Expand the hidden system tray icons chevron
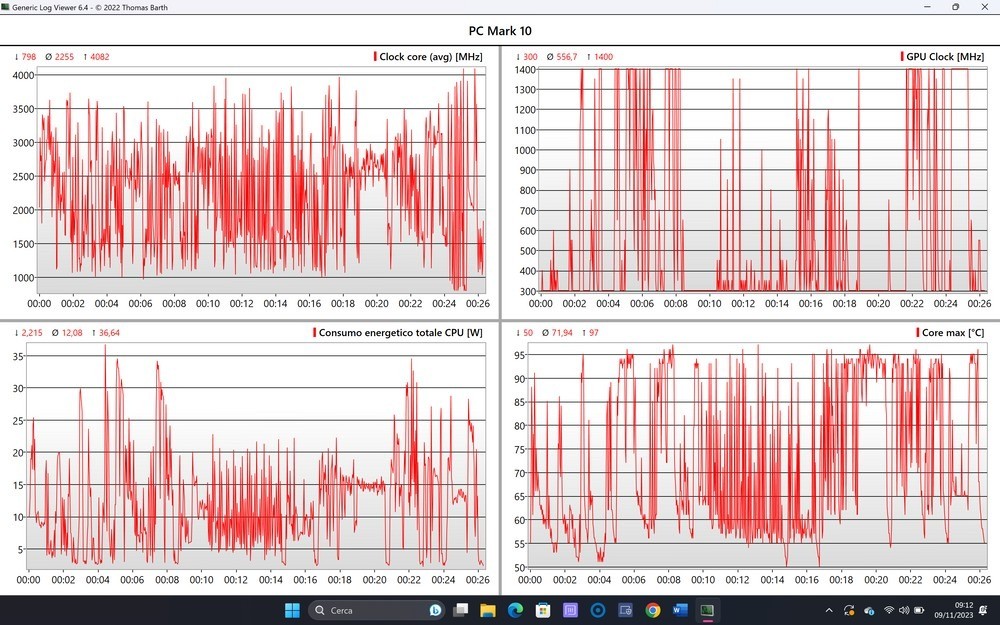1000x625 pixels. tap(828, 610)
